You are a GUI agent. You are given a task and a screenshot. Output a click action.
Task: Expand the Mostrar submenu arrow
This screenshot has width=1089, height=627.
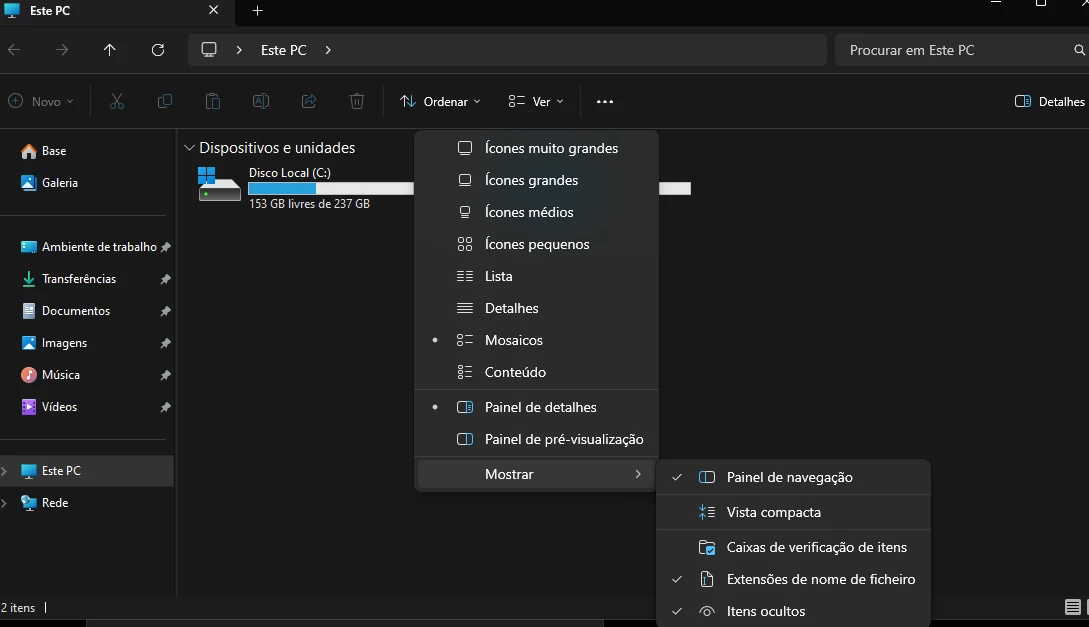(638, 474)
